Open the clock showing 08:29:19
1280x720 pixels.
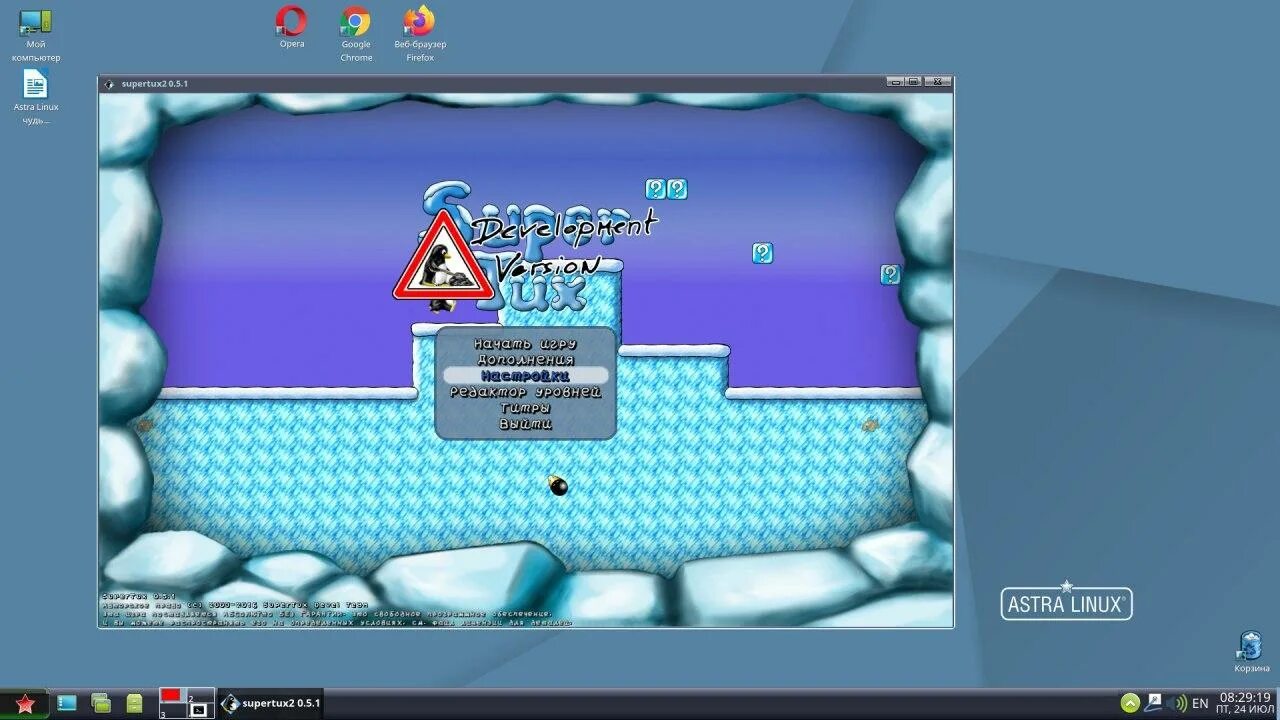click(1245, 703)
